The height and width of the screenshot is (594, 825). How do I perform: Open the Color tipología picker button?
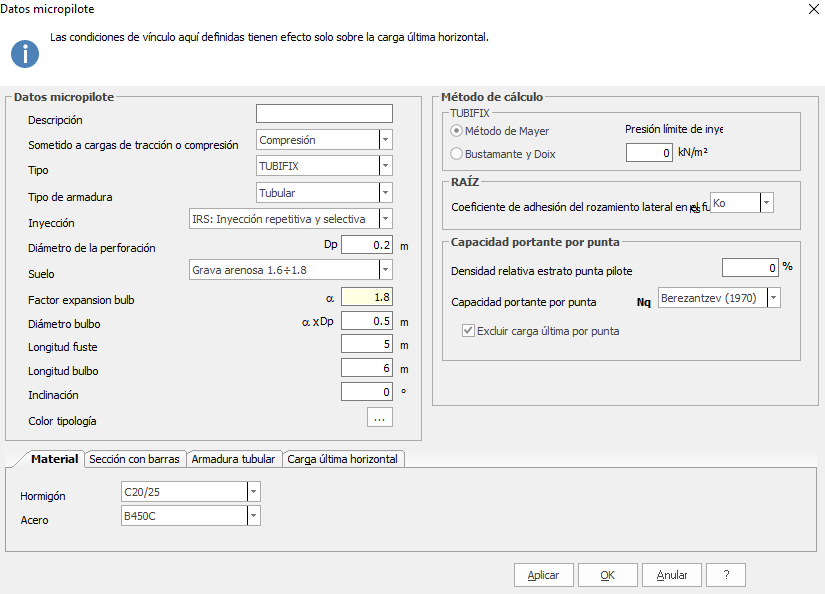pyautogui.click(x=380, y=418)
